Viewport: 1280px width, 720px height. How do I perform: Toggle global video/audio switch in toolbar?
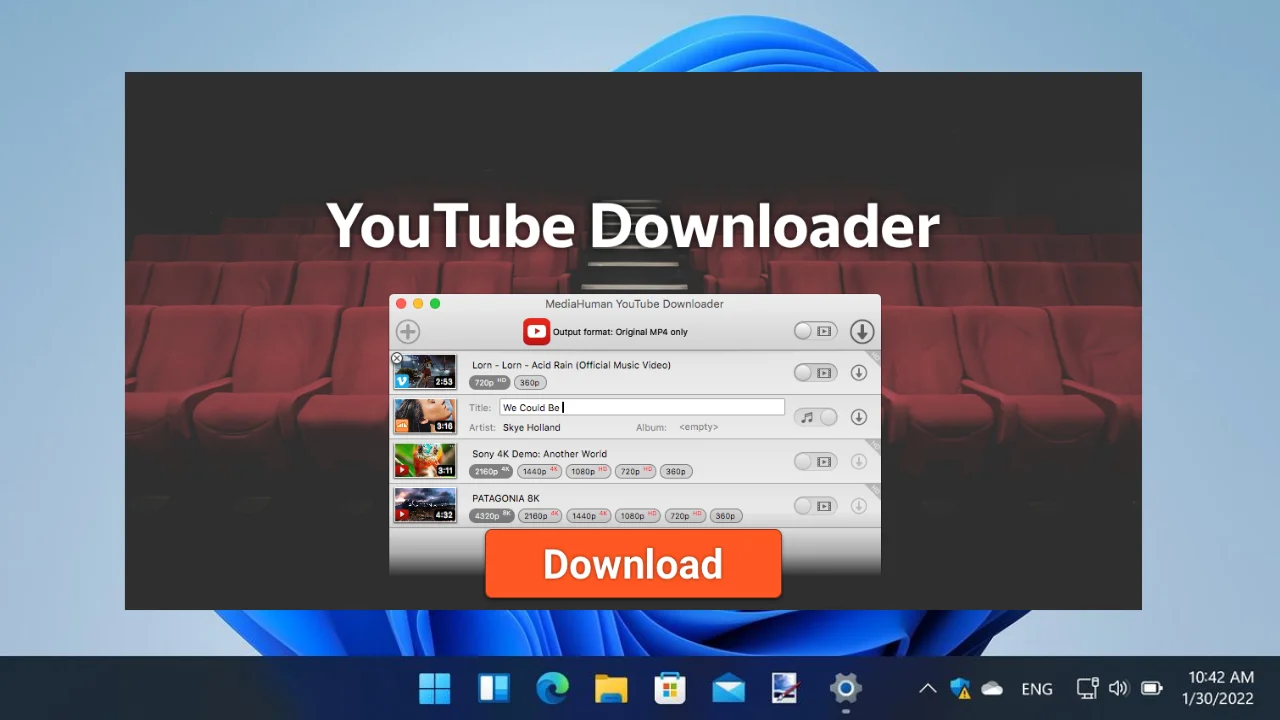pos(815,331)
